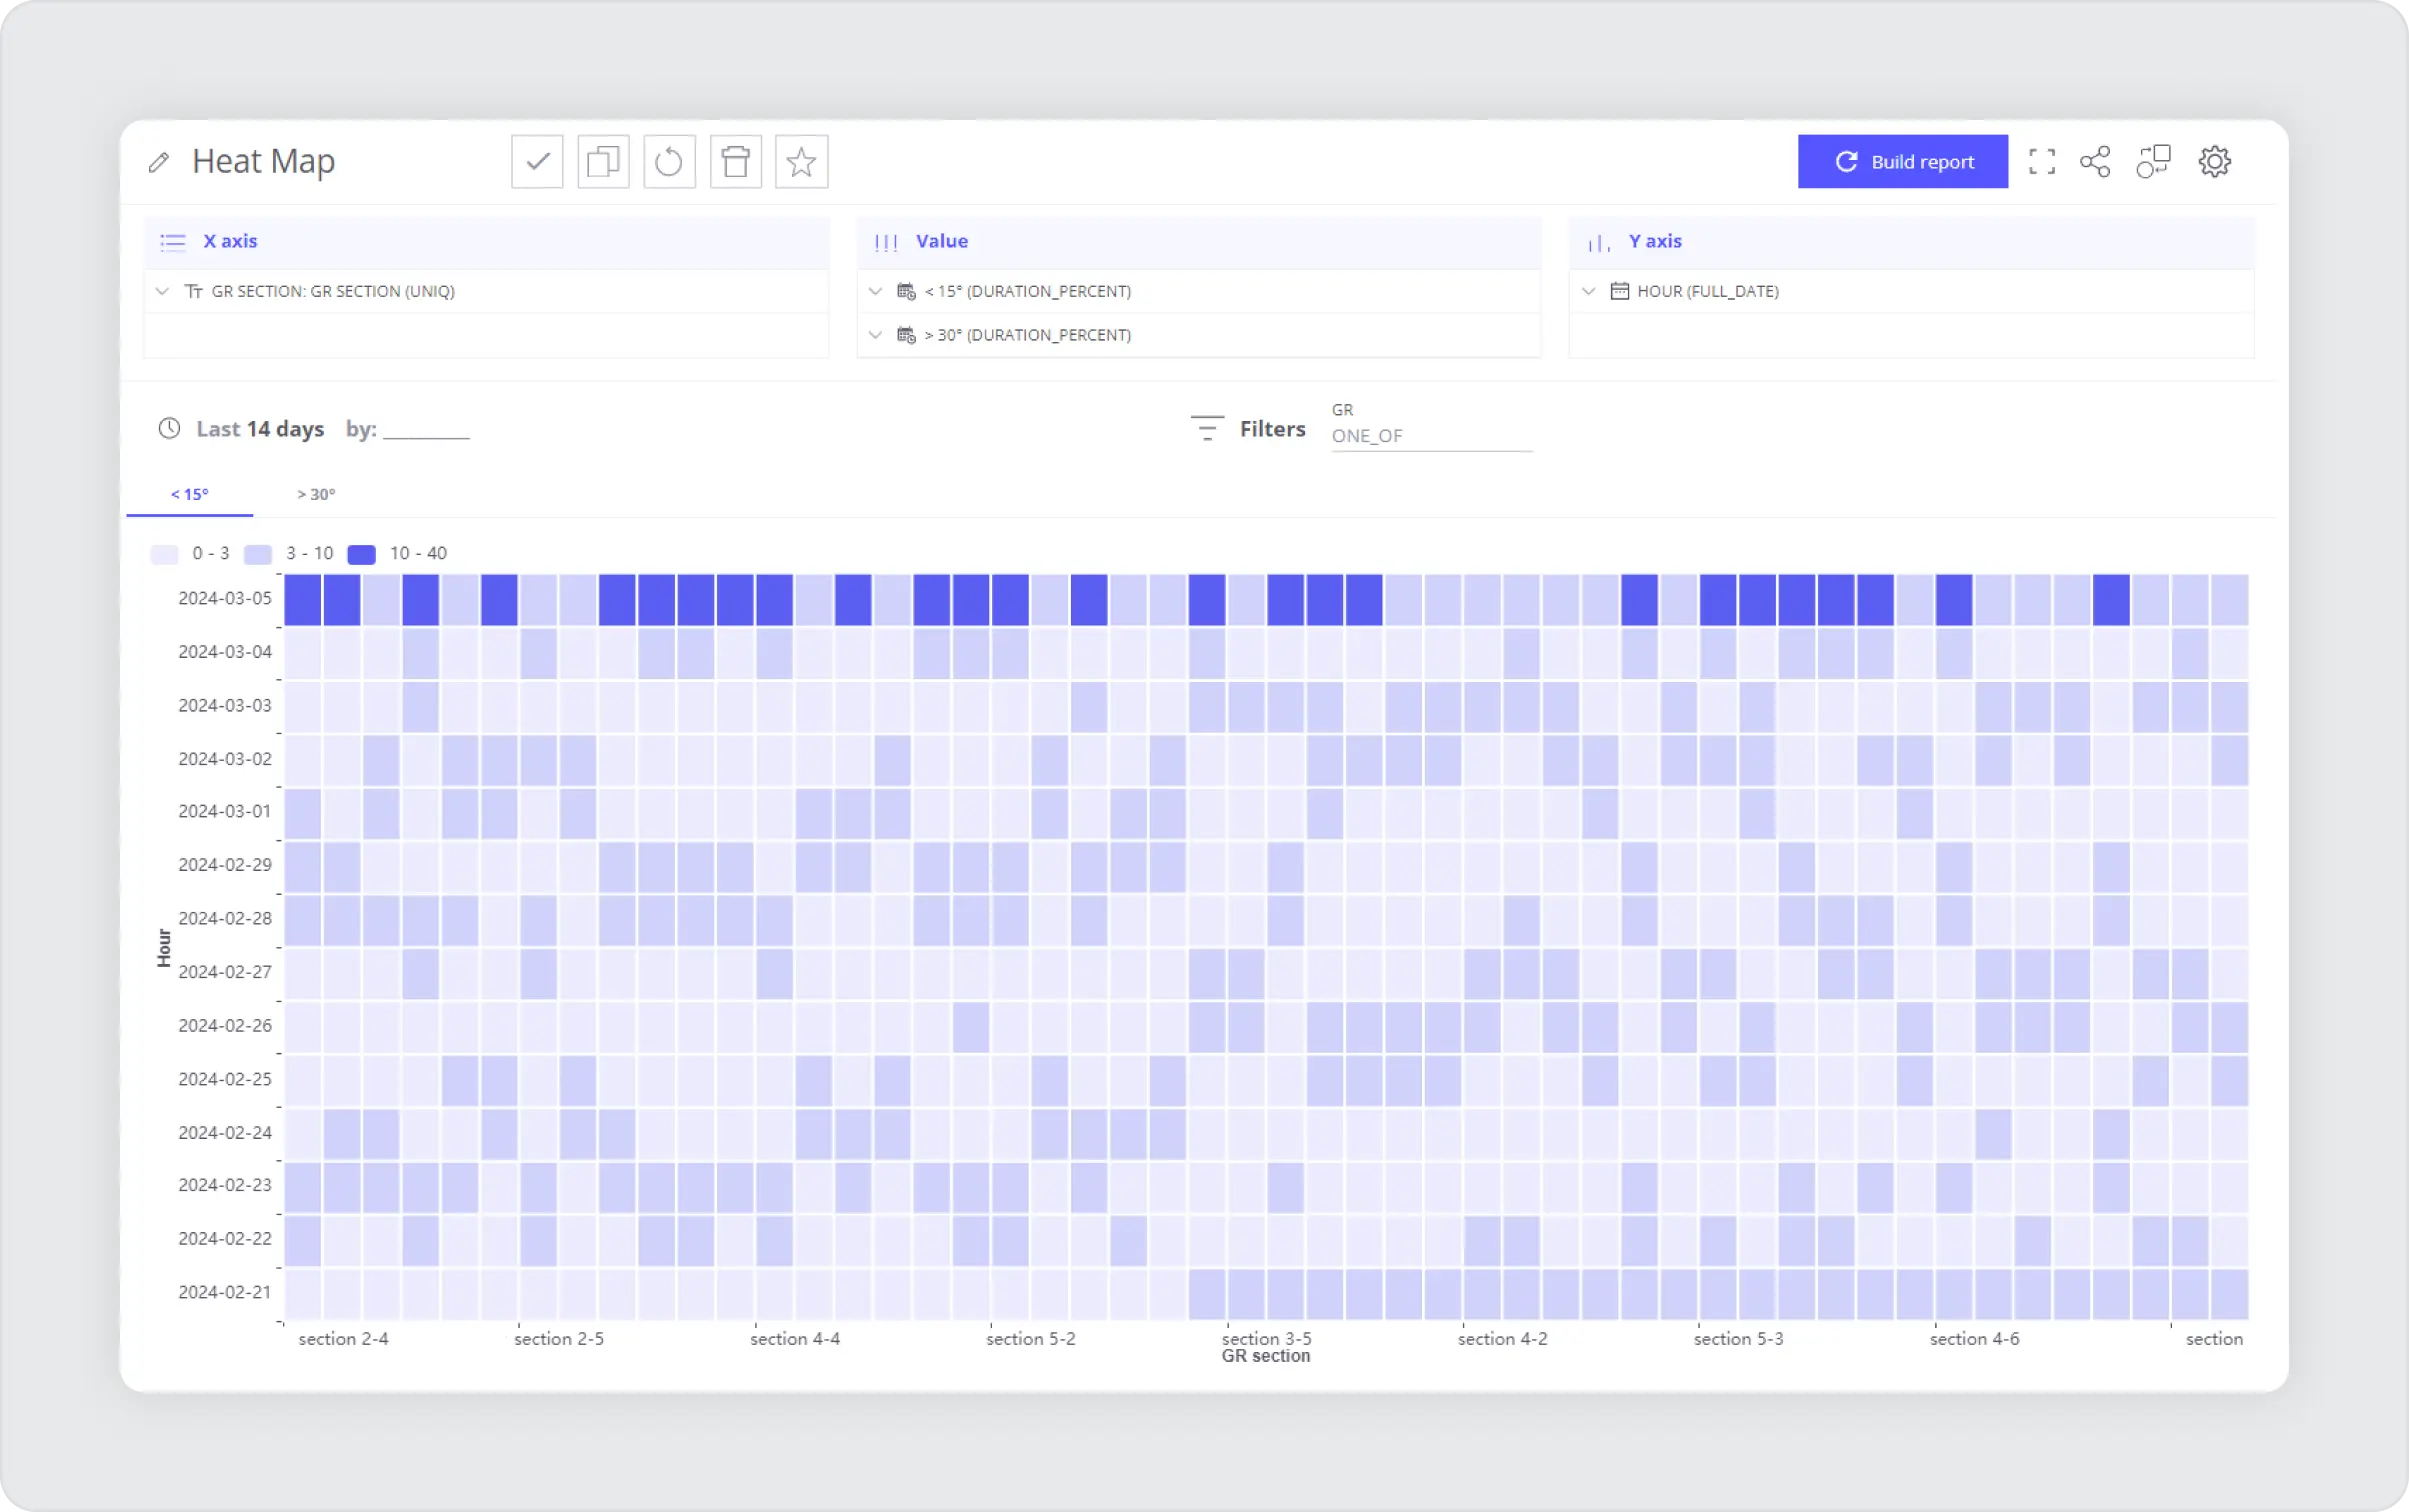
Task: Duplicate the widget using the copy icon
Action: 602,161
